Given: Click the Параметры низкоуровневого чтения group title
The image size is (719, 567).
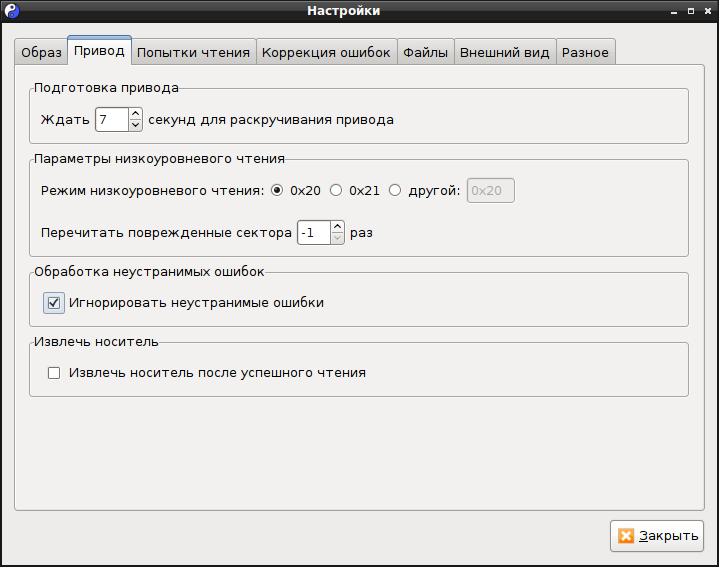Looking at the screenshot, I should click(160, 159).
